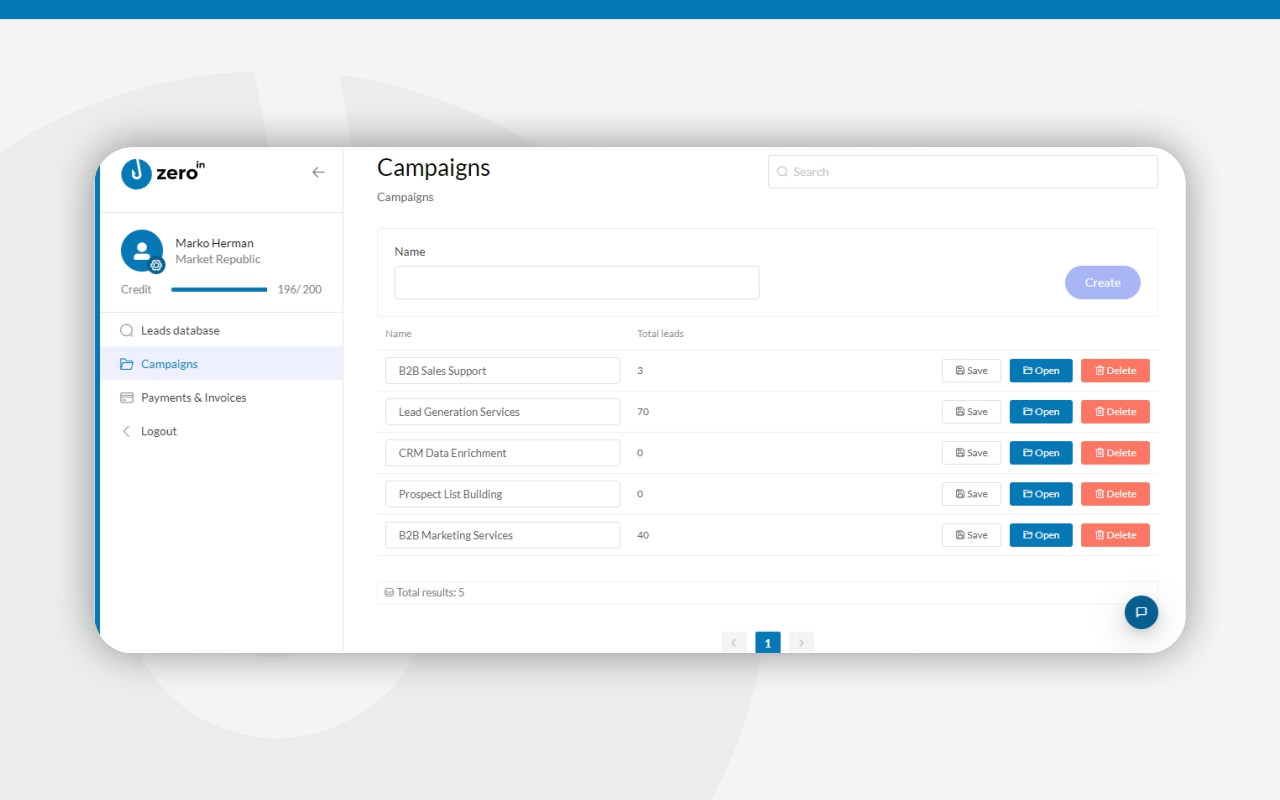Delete the CRM Data Enrichment campaign

pos(1115,453)
